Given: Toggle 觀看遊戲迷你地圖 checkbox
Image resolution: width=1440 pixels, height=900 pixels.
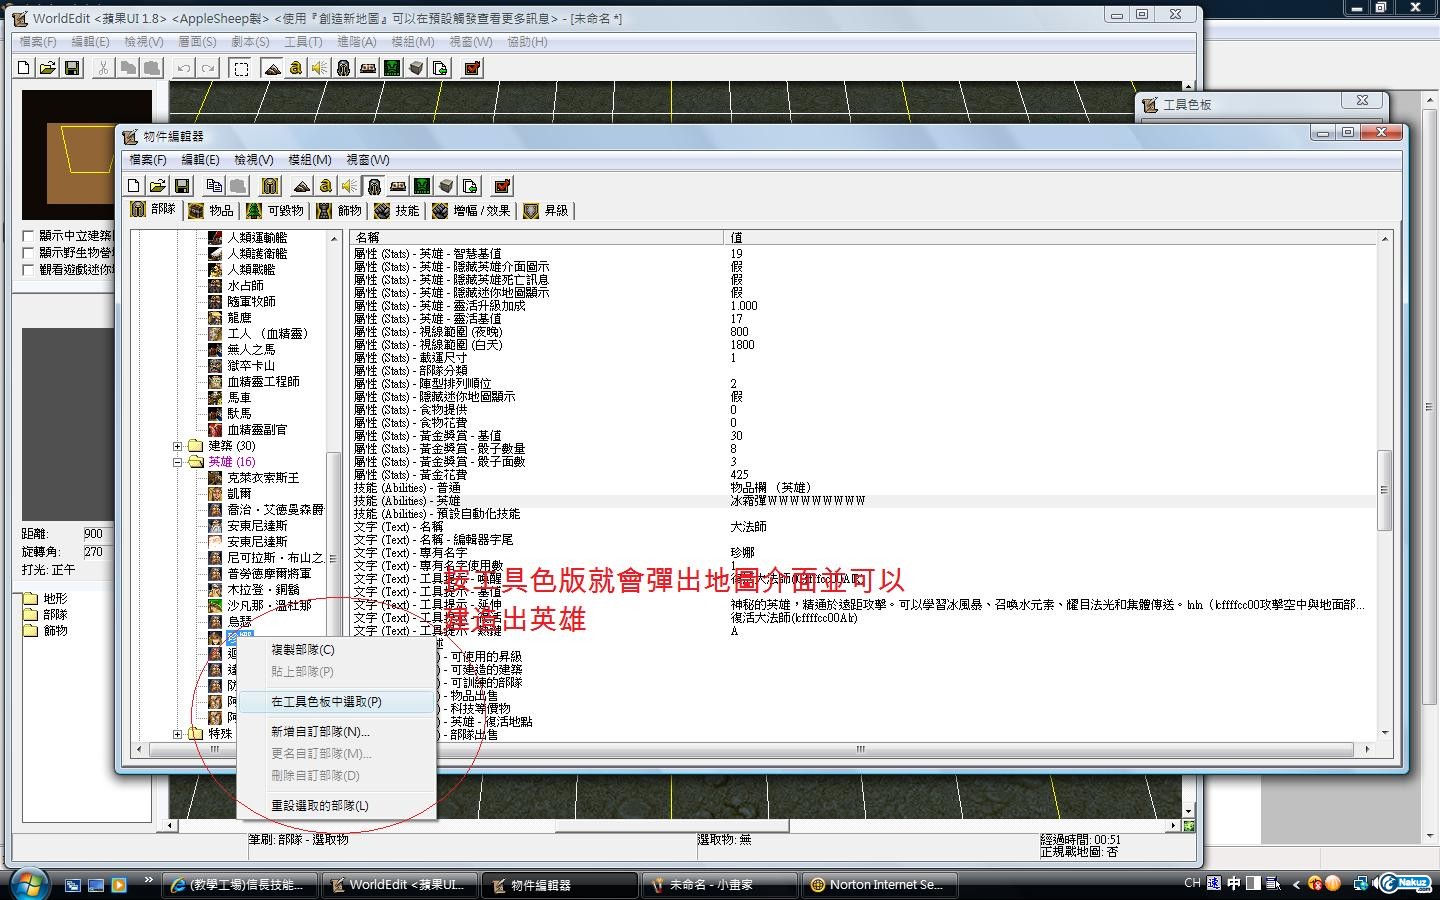Looking at the screenshot, I should tap(29, 270).
